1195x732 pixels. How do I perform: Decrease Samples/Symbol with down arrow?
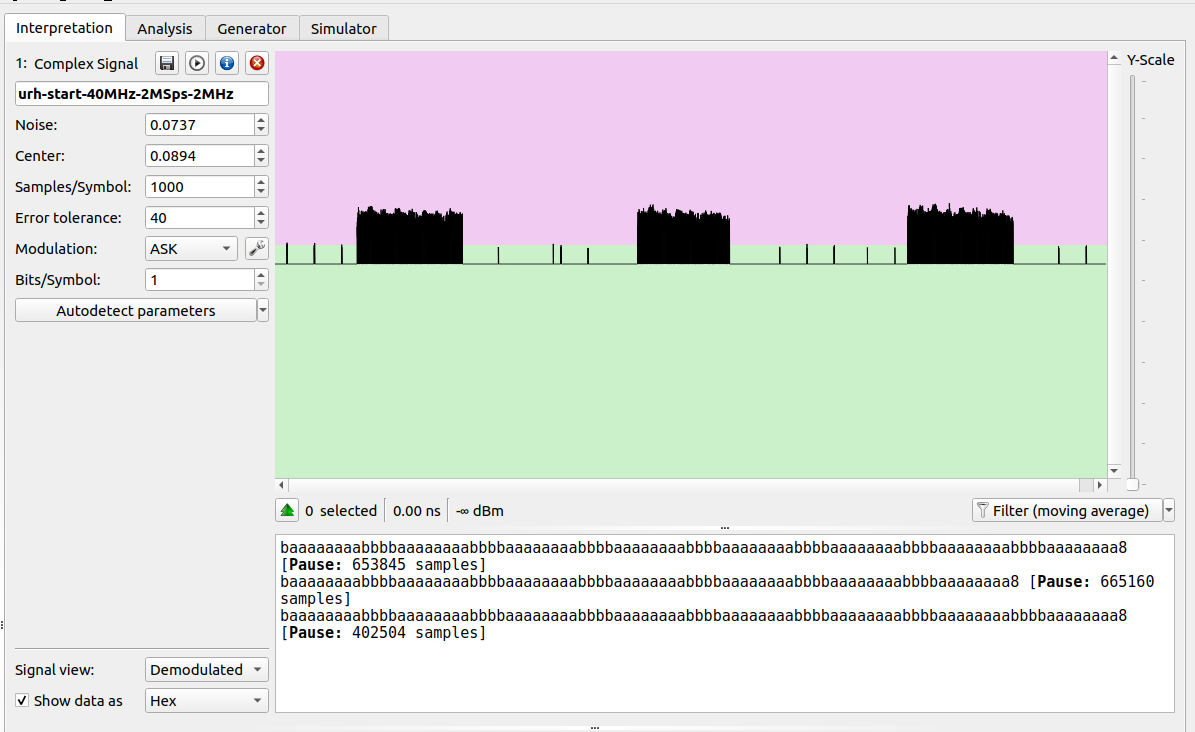coord(261,192)
